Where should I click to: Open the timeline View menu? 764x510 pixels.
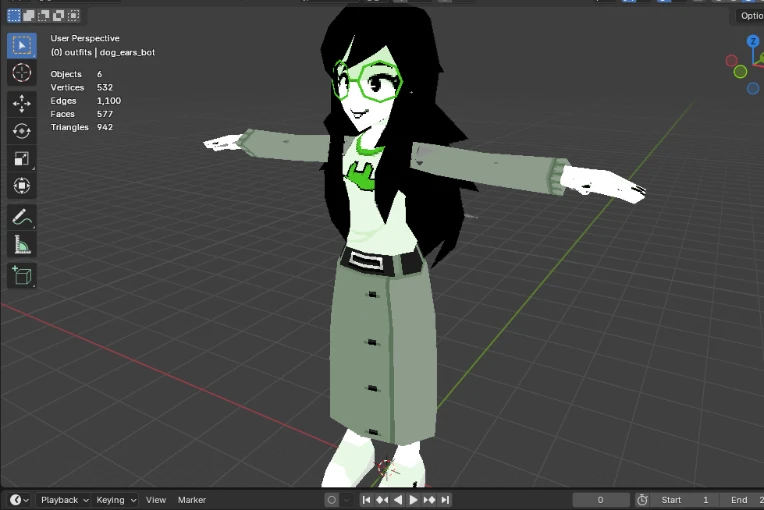[156, 500]
